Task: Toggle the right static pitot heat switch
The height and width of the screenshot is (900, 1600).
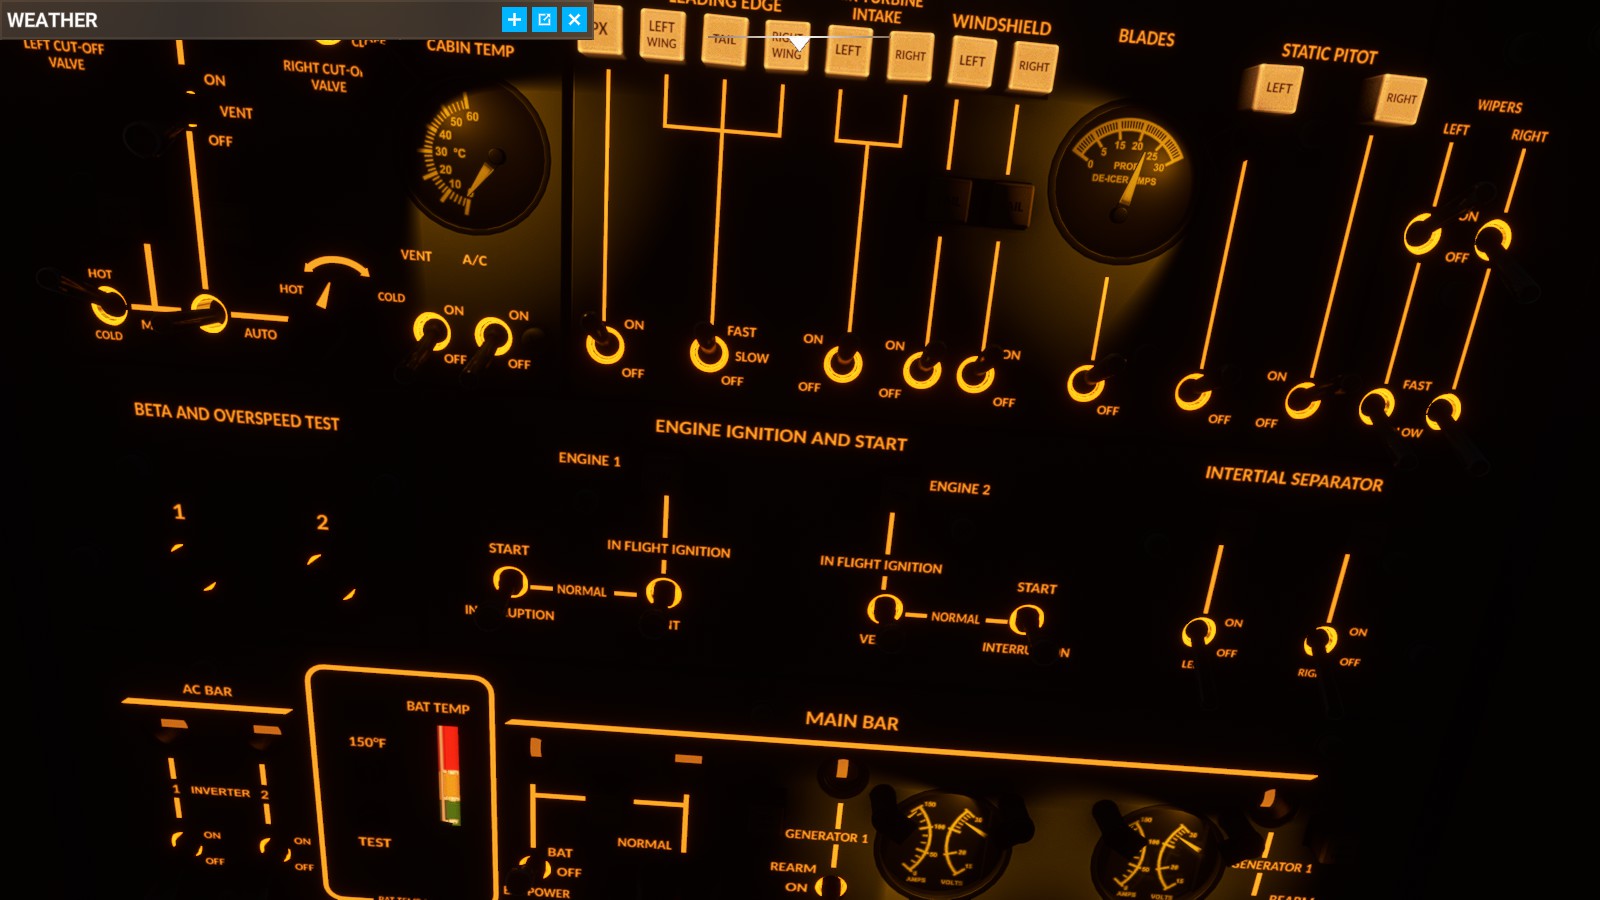Action: tap(1302, 400)
